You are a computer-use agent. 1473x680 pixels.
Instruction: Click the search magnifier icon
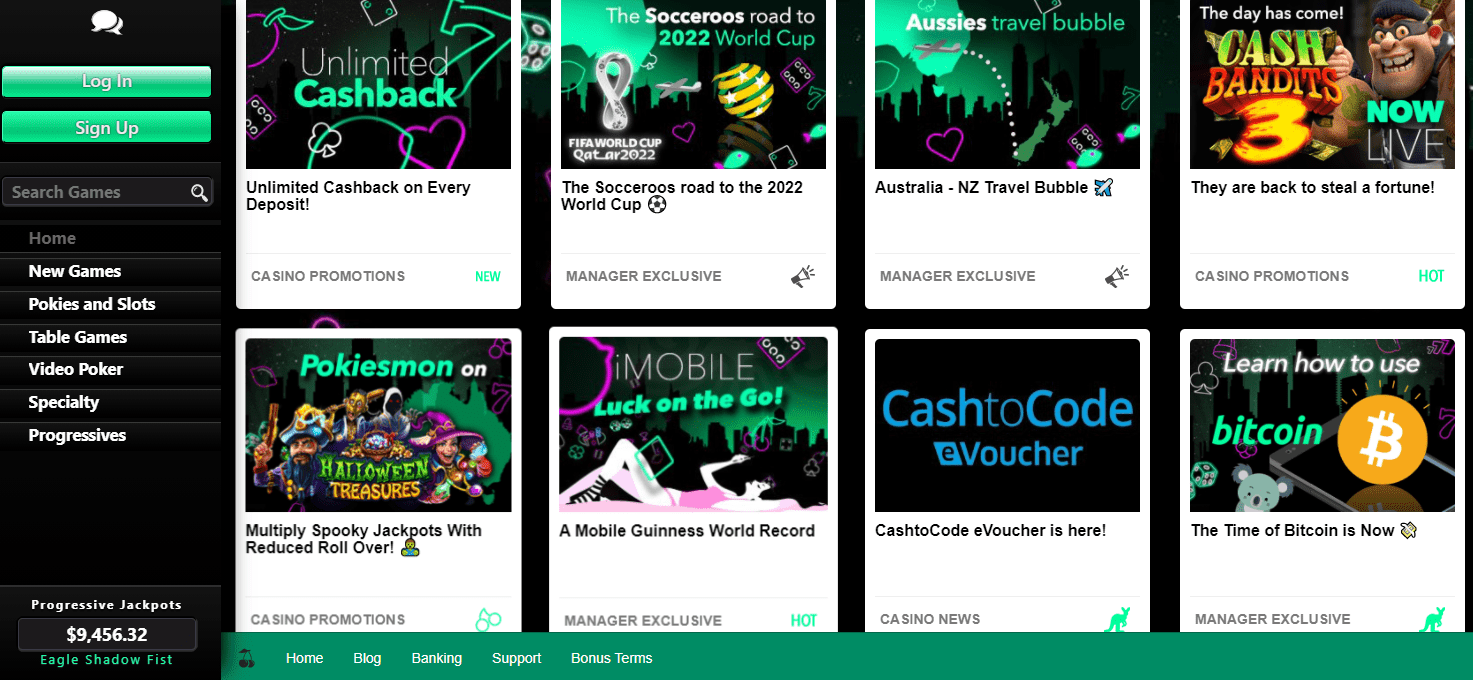(x=200, y=193)
